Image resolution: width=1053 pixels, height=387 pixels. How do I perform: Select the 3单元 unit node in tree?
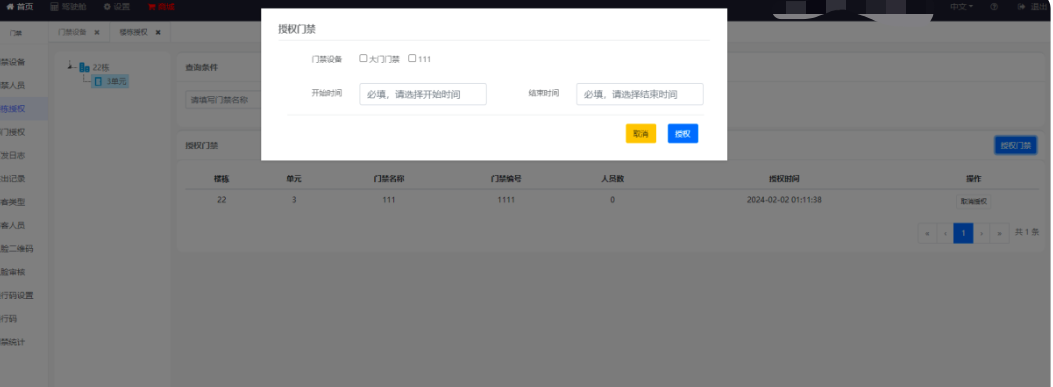pyautogui.click(x=110, y=82)
